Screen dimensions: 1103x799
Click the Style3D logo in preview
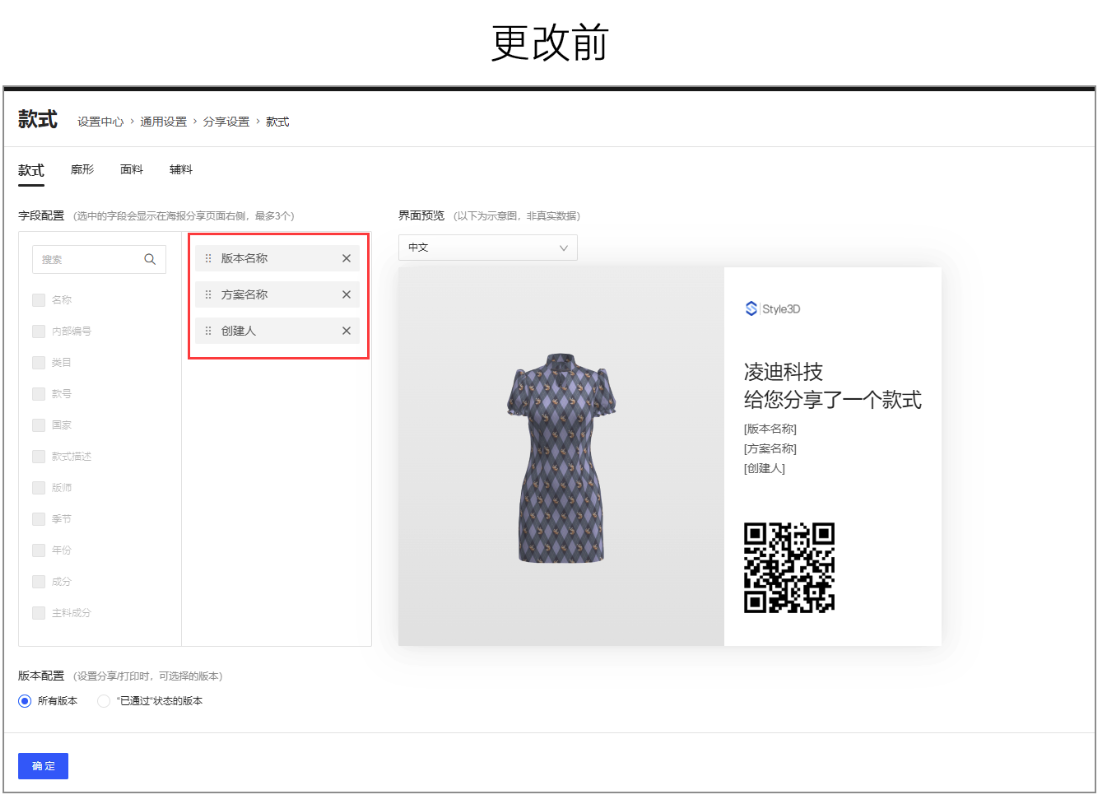click(x=772, y=309)
